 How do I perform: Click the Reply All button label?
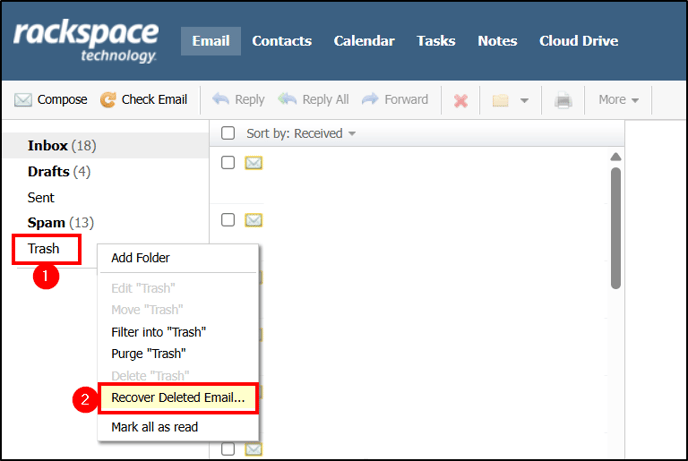[326, 100]
